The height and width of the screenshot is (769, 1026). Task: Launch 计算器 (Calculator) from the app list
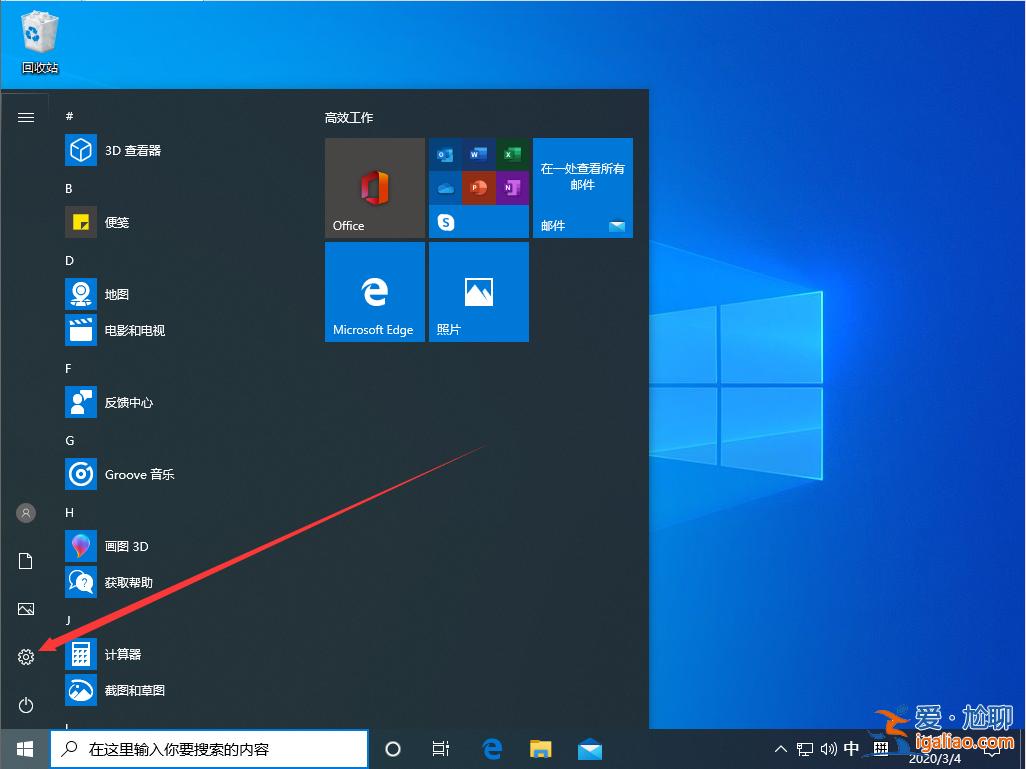click(122, 654)
